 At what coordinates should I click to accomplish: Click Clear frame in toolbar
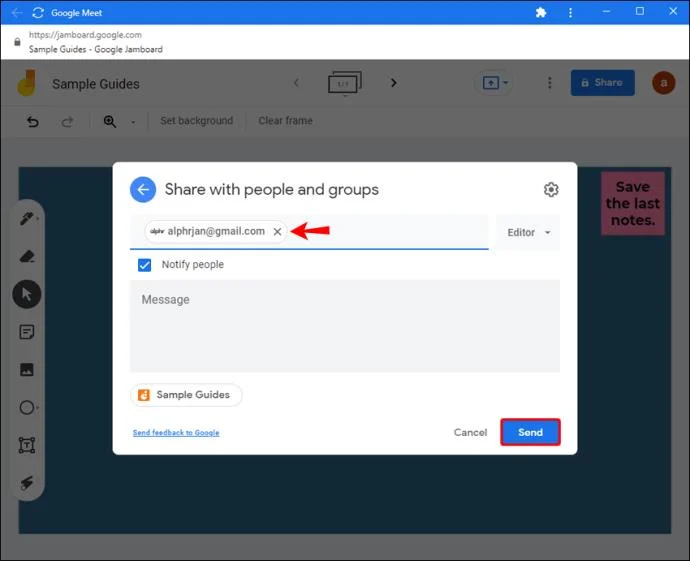(x=285, y=121)
